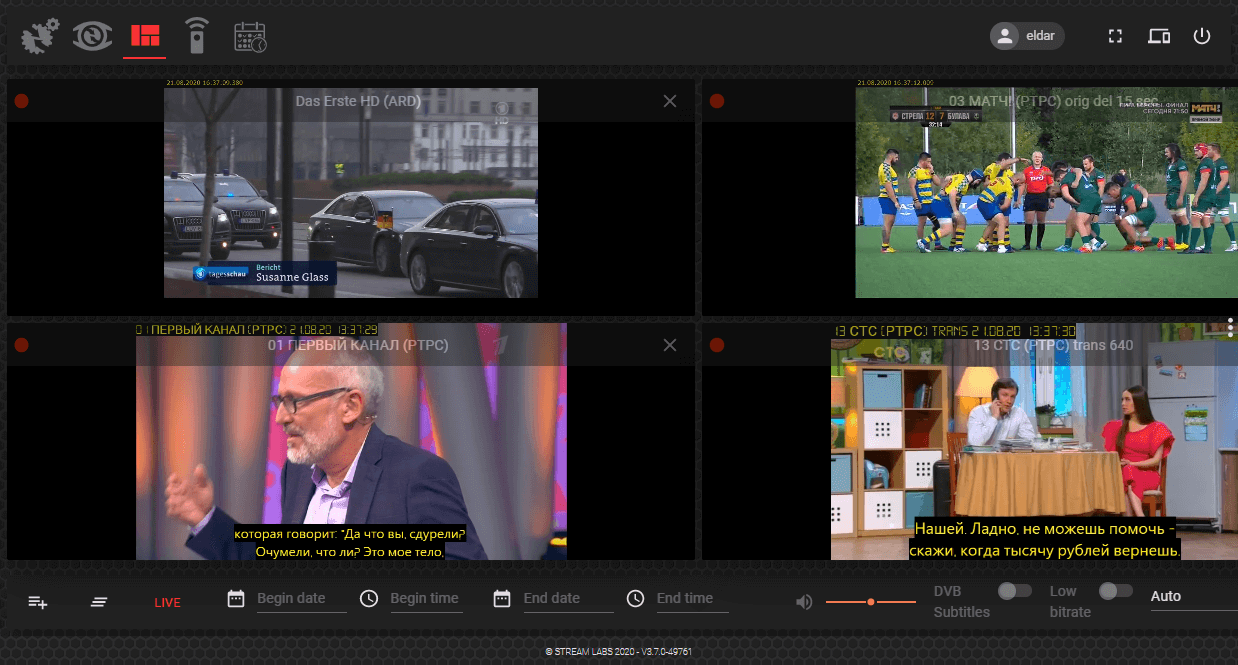Image resolution: width=1238 pixels, height=665 pixels.
Task: Close the Das Erste HD (ARD) player
Action: [x=670, y=101]
